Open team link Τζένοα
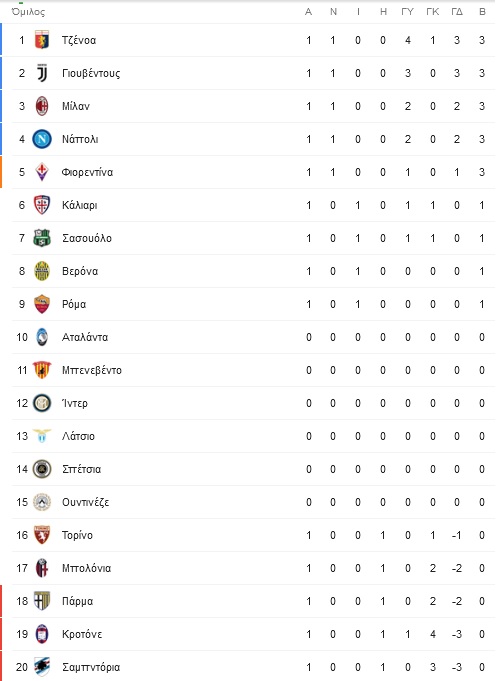The height and width of the screenshot is (681, 498). click(79, 40)
